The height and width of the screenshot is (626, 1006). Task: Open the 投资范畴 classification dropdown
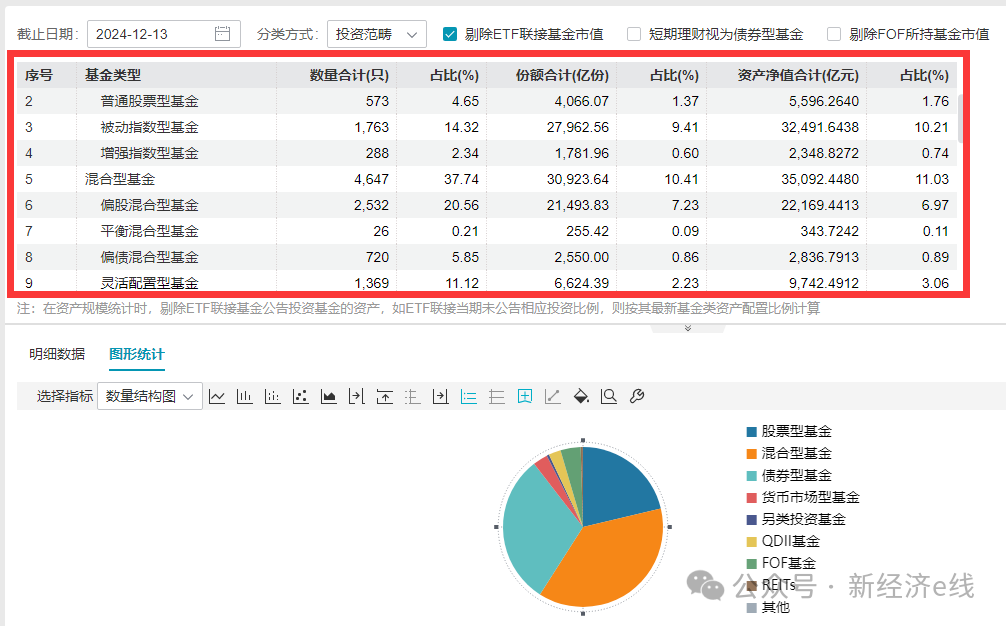376,34
